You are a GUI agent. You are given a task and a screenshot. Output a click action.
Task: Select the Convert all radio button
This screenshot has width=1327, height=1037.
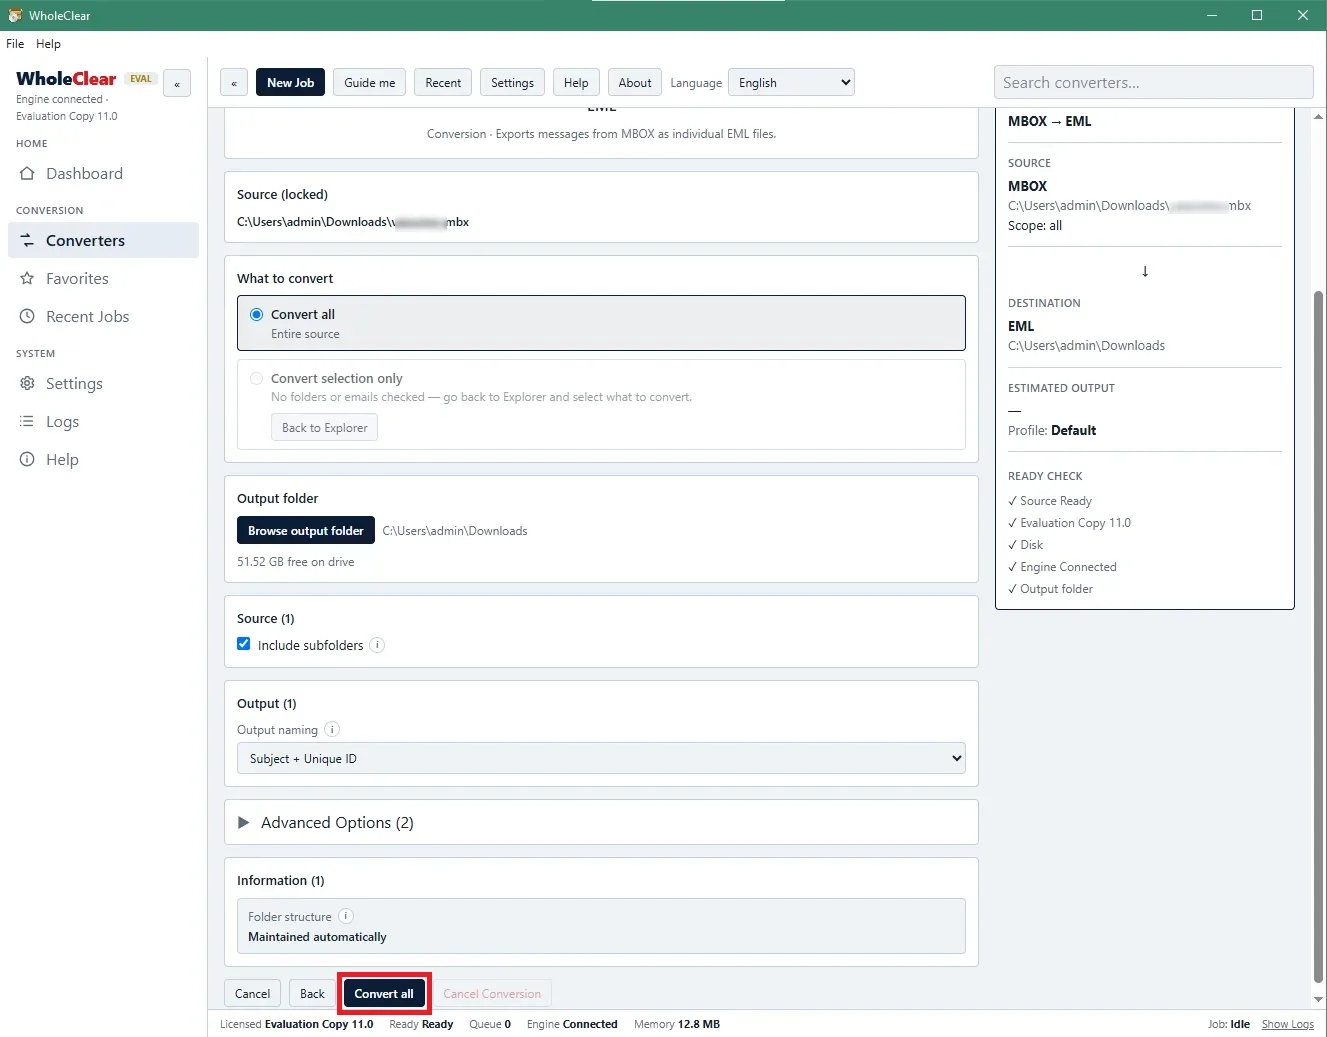[257, 314]
